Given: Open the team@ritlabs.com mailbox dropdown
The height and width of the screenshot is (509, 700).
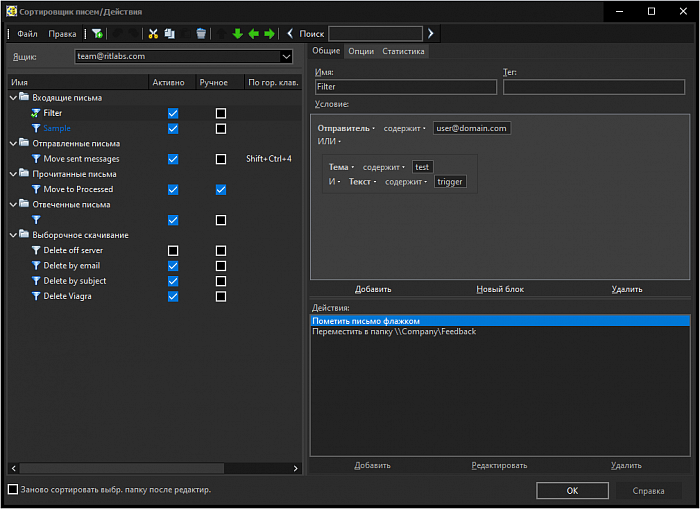Looking at the screenshot, I should click(286, 56).
